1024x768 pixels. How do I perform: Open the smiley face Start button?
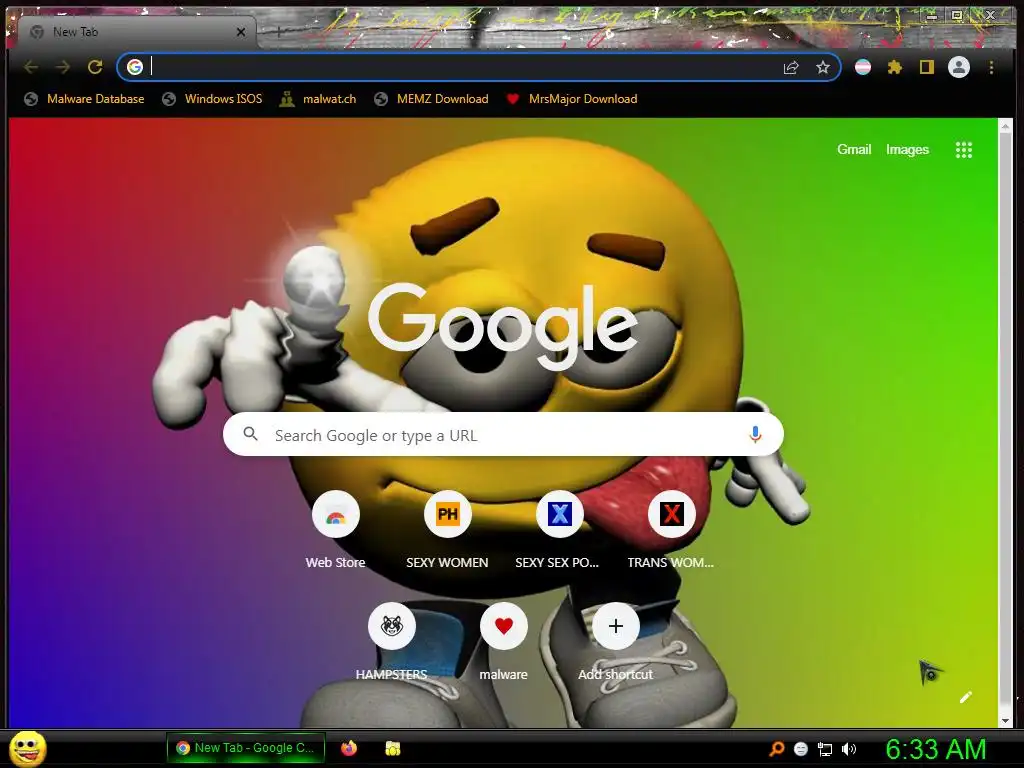[x=28, y=748]
